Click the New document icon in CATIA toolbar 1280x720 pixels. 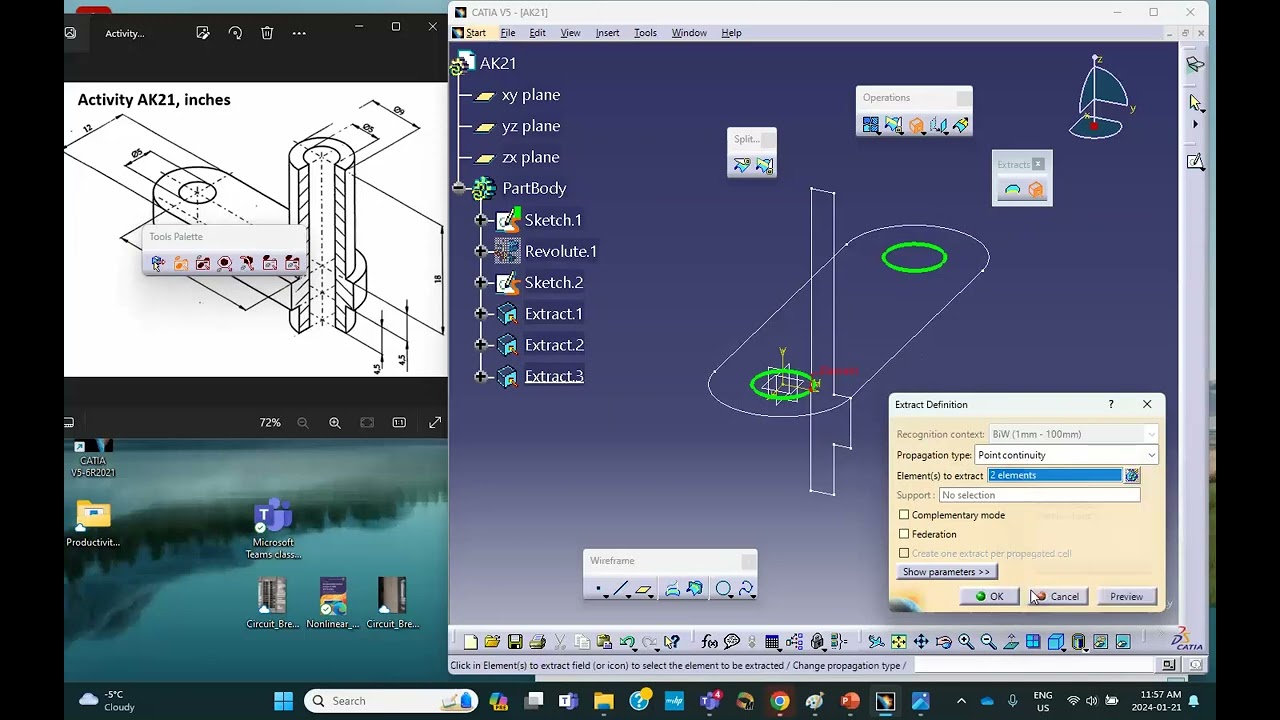coord(470,642)
